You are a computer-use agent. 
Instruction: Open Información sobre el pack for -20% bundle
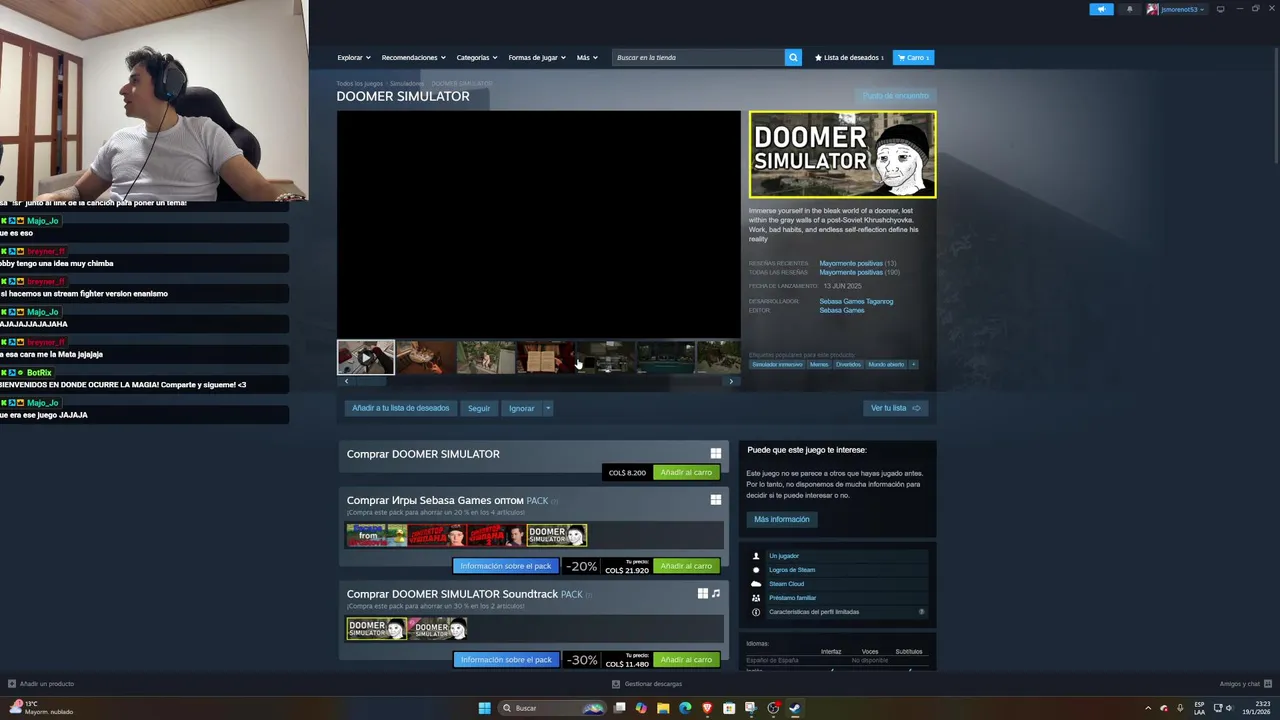(506, 566)
